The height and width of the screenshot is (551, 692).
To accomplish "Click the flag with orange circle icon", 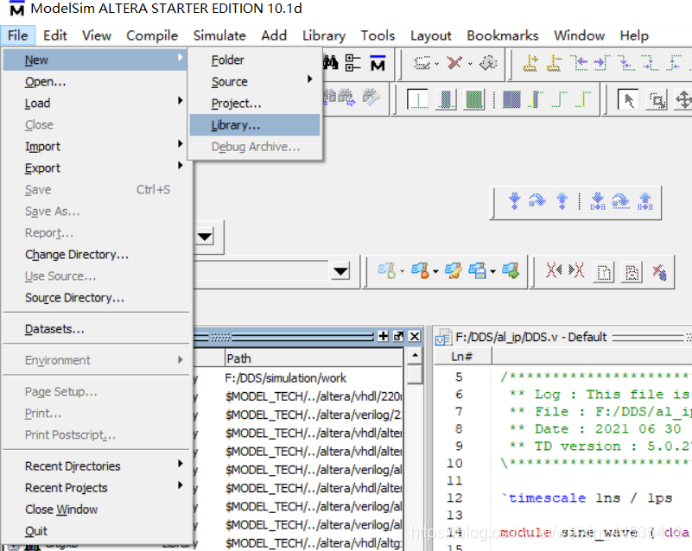I will 420,270.
